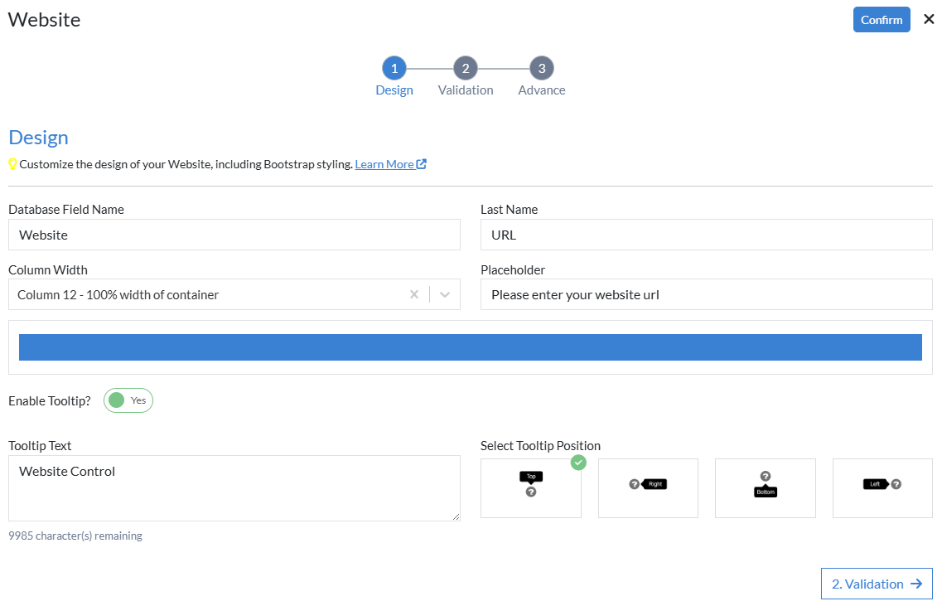942x606 pixels.
Task: Jump to step 3 Advance
Action: [541, 68]
